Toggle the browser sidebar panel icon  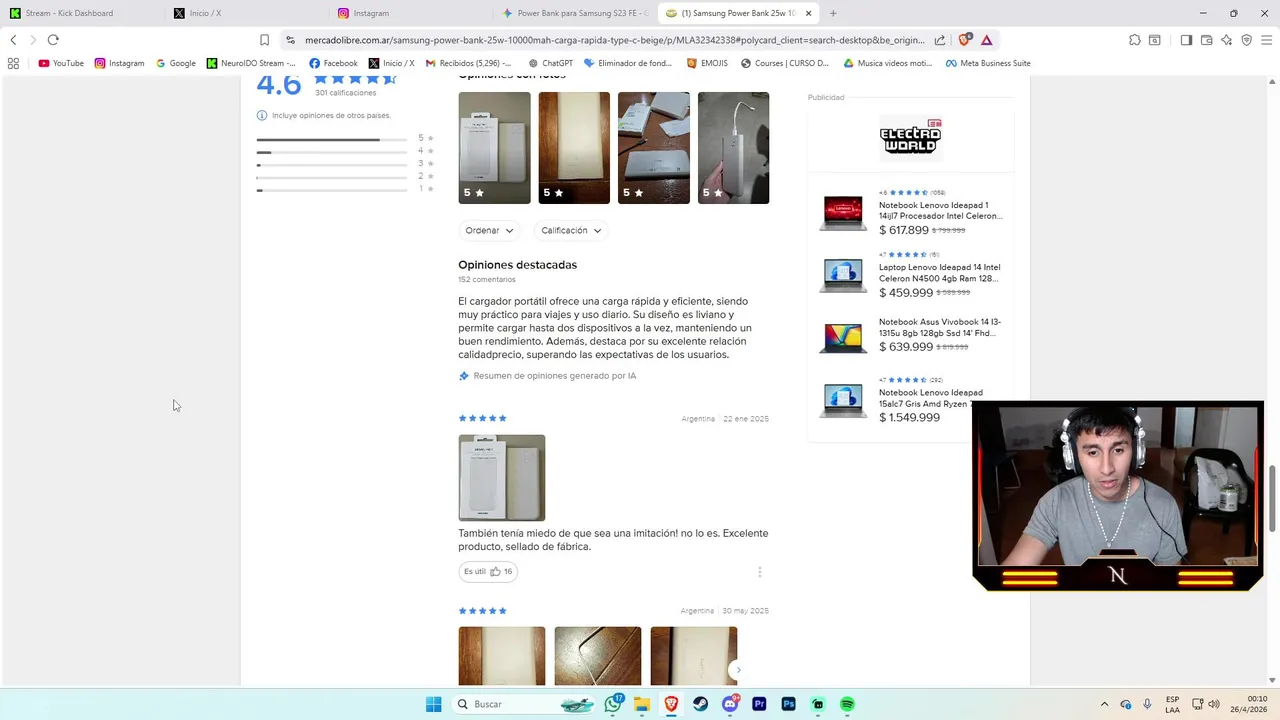point(1186,40)
